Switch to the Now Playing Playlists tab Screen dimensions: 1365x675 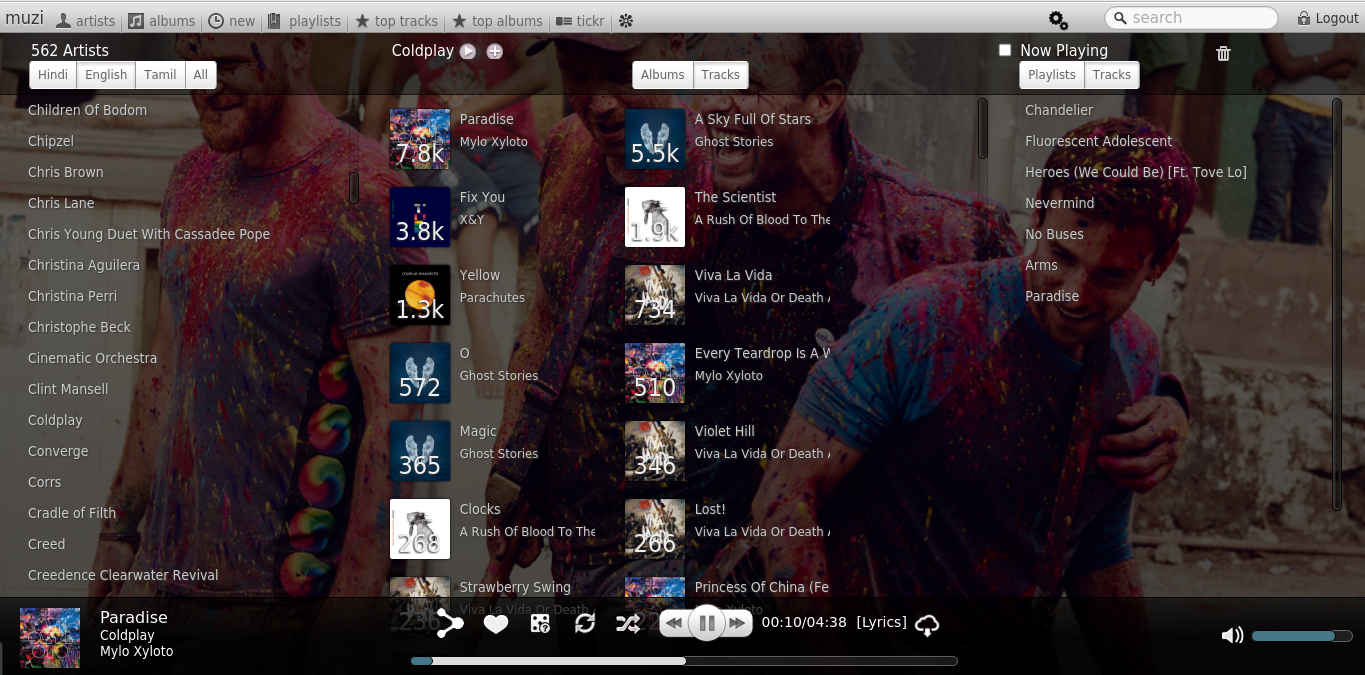point(1052,75)
